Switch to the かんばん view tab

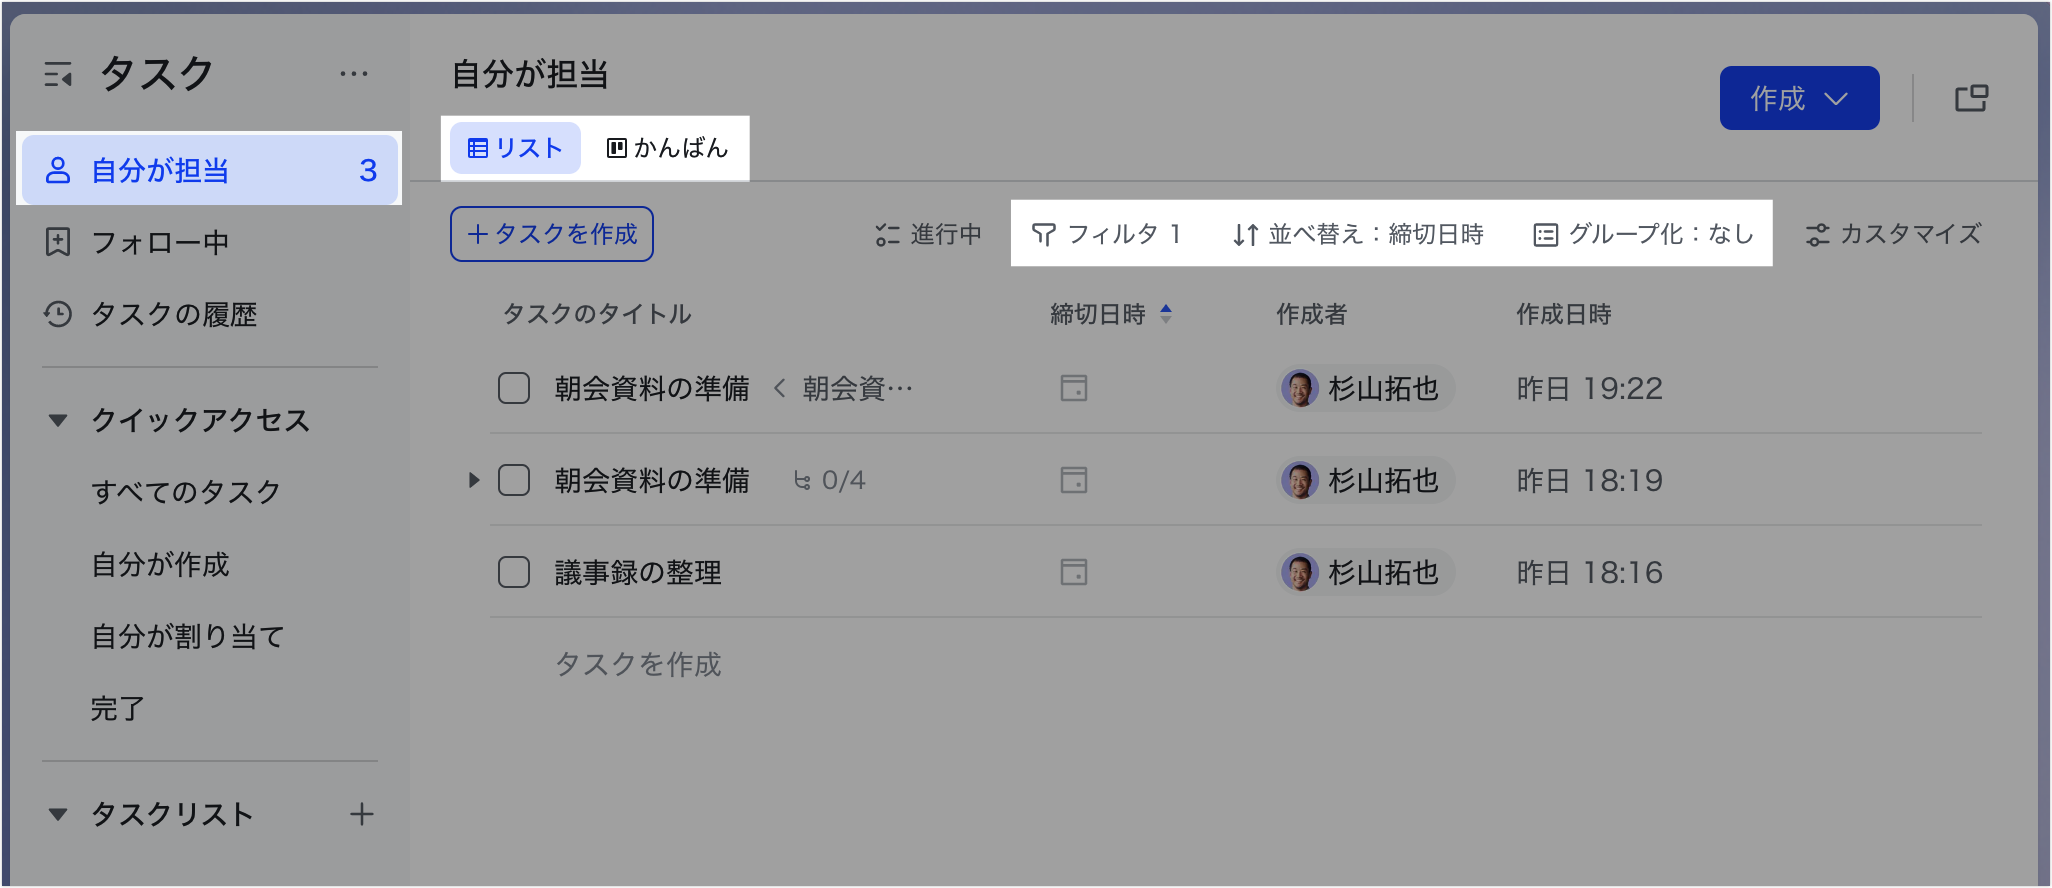(667, 148)
